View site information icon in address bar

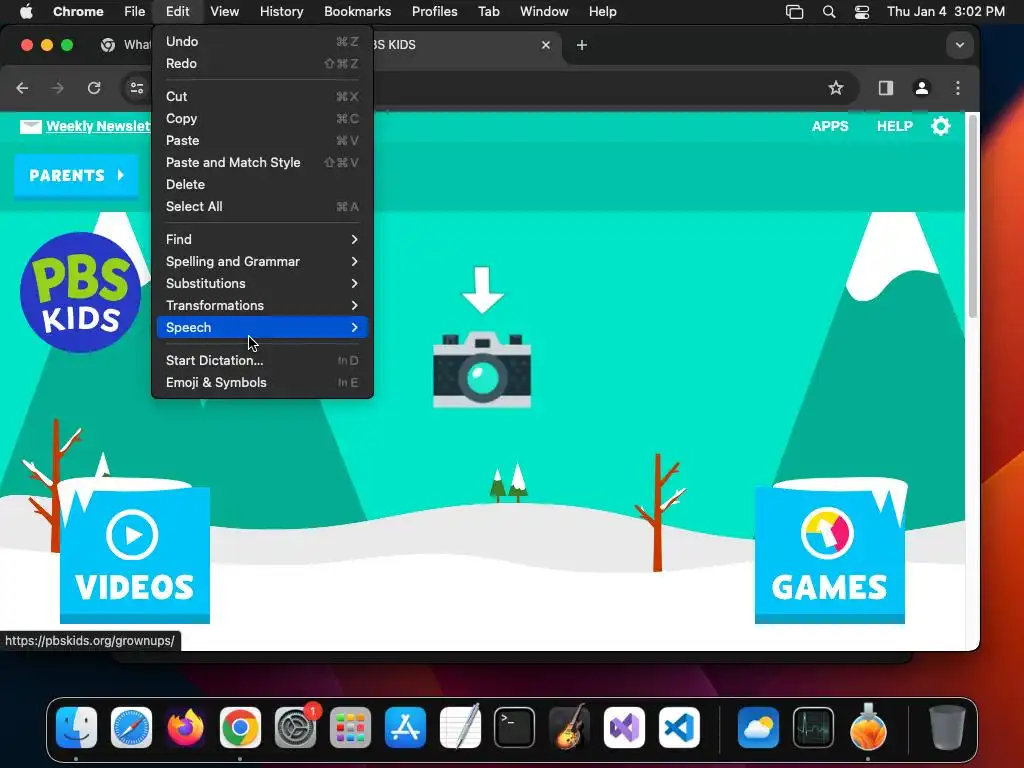pos(136,88)
